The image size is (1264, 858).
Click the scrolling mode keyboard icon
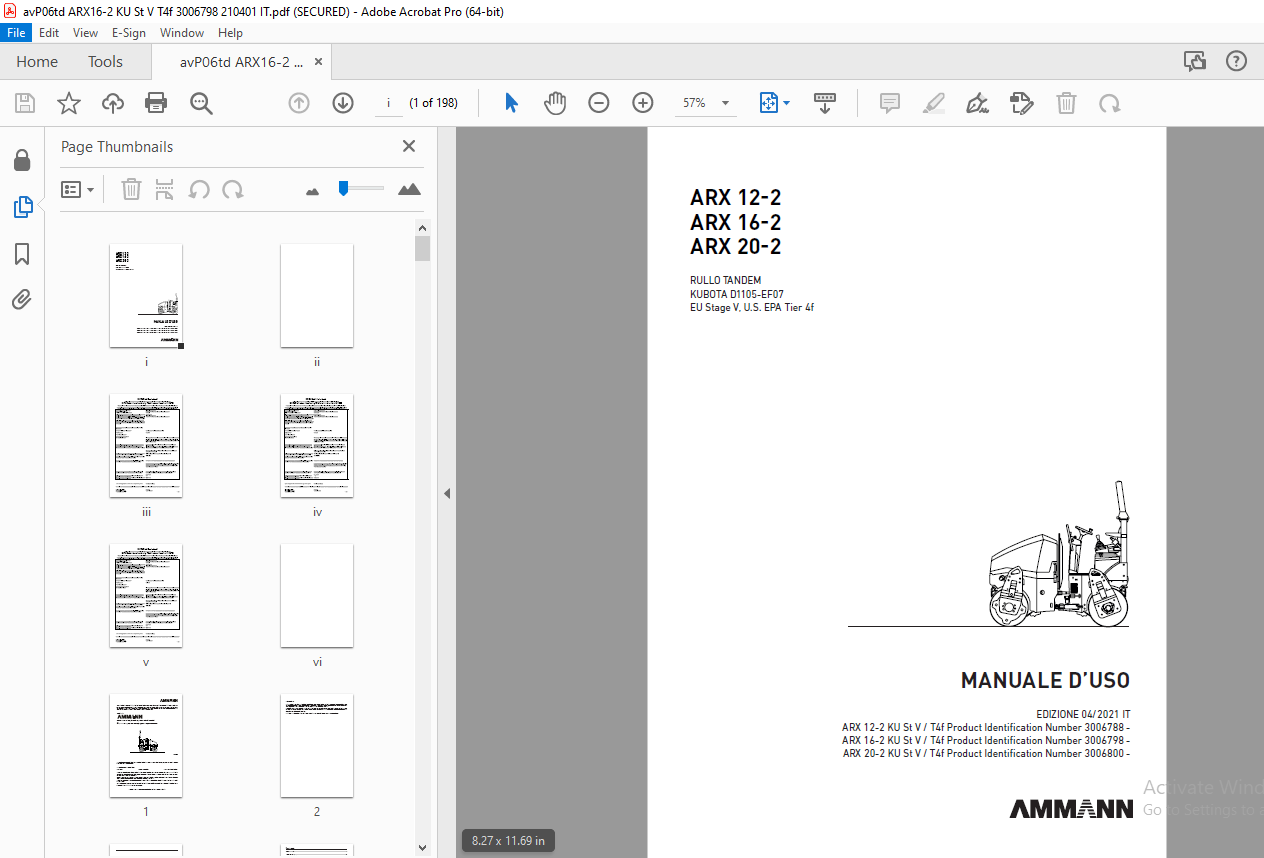click(825, 103)
